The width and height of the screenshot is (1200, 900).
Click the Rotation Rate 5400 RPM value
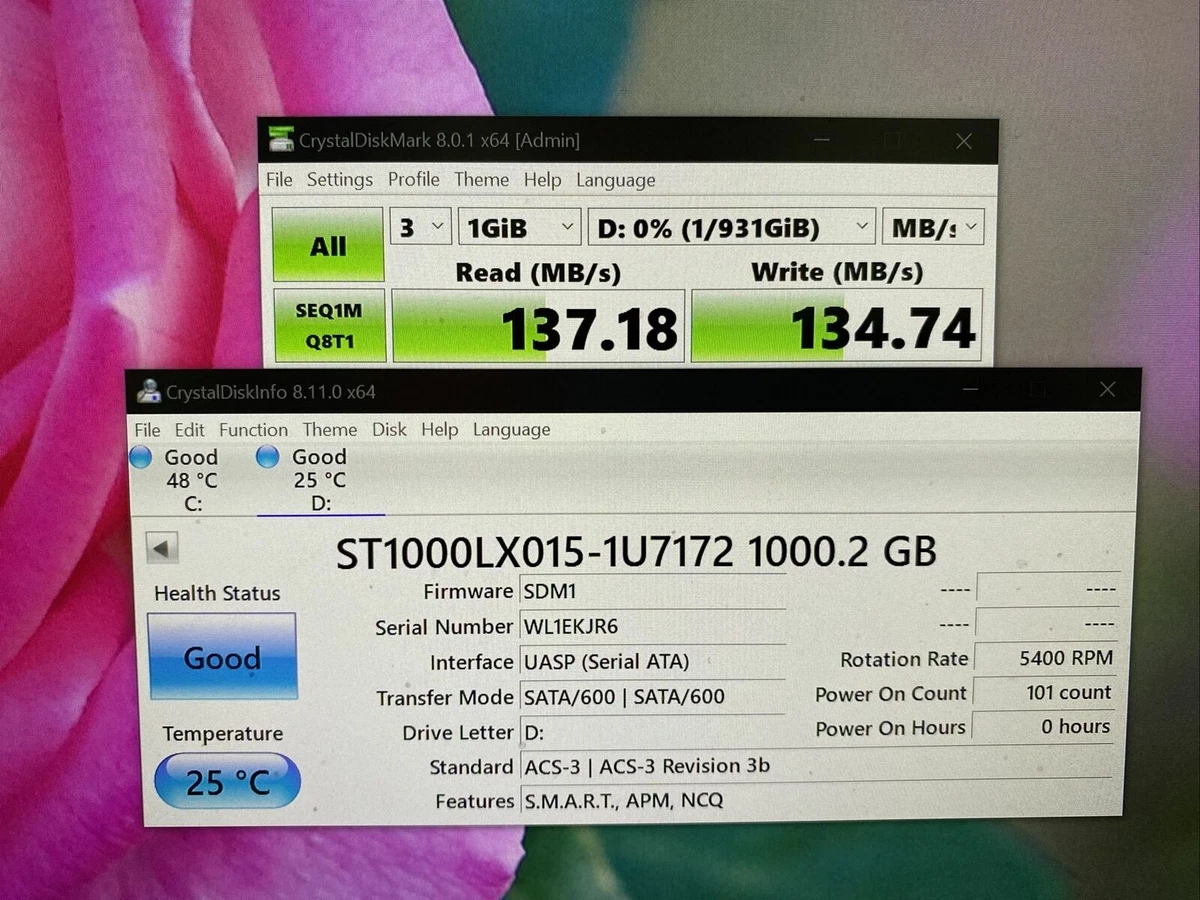1045,658
